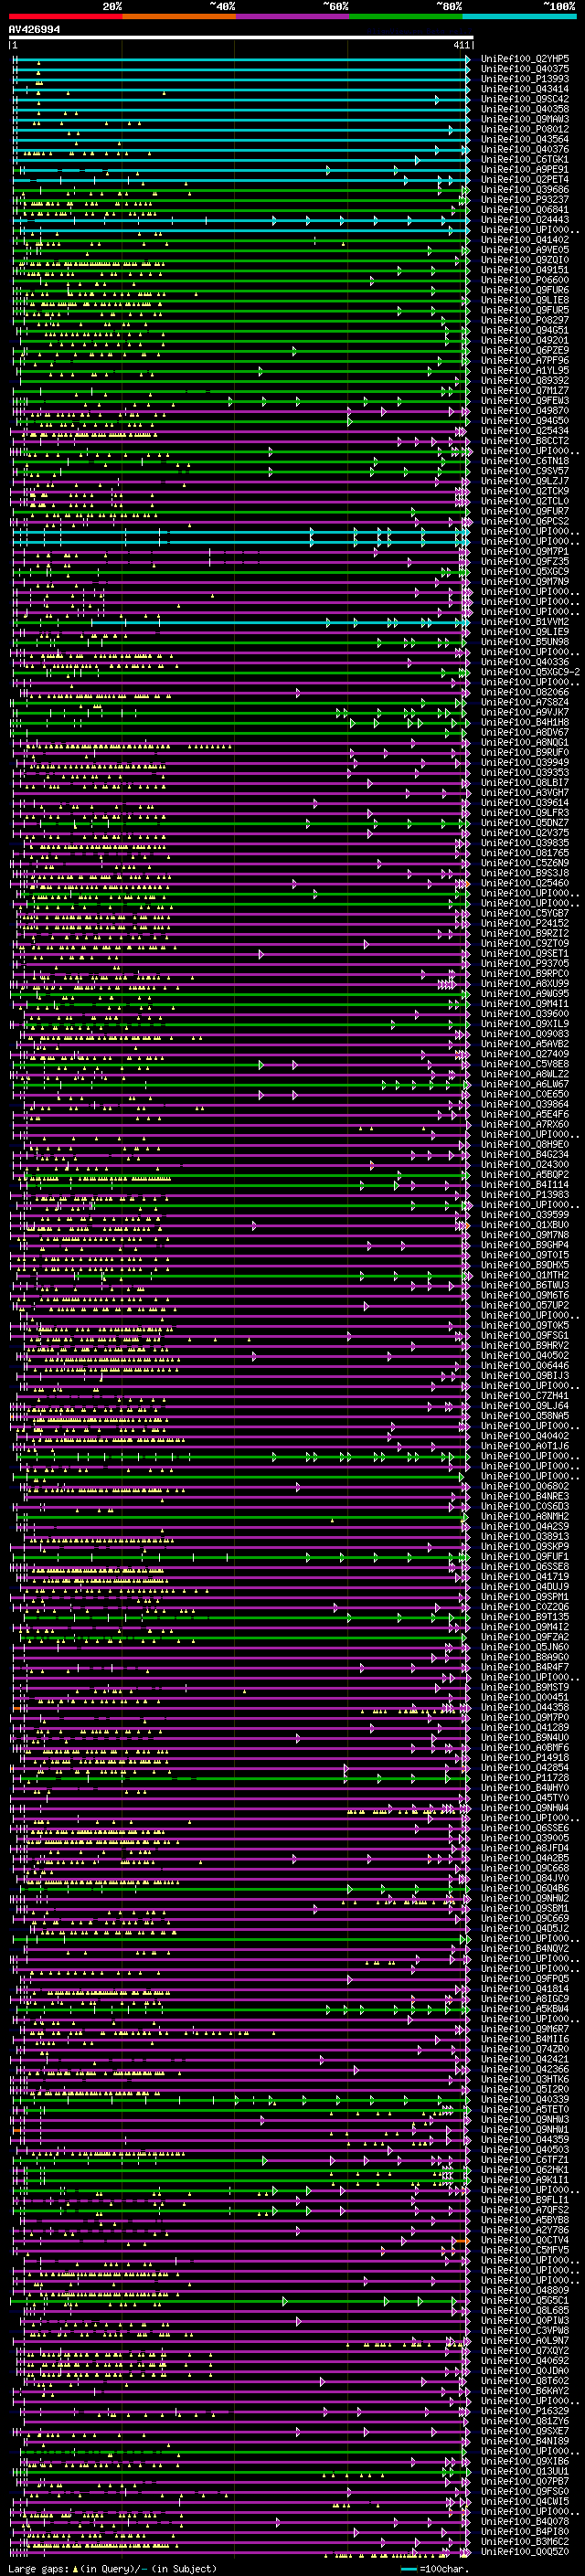Click hit label UniRef100_B4H1H8
Image resolution: width=585 pixels, height=2576 pixels.
coord(525,722)
